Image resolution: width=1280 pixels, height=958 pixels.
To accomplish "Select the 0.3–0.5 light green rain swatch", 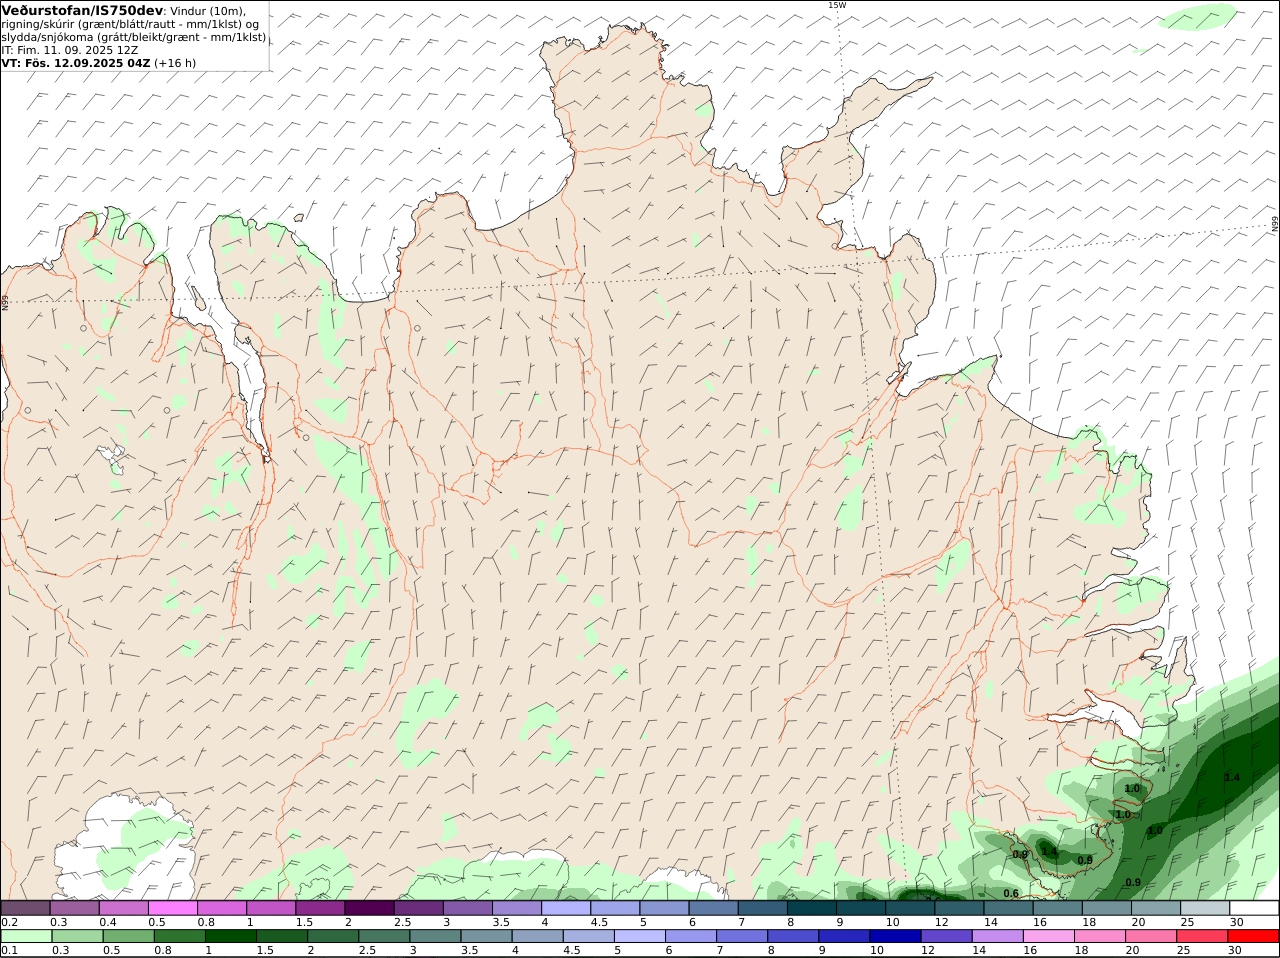I will pos(77,936).
